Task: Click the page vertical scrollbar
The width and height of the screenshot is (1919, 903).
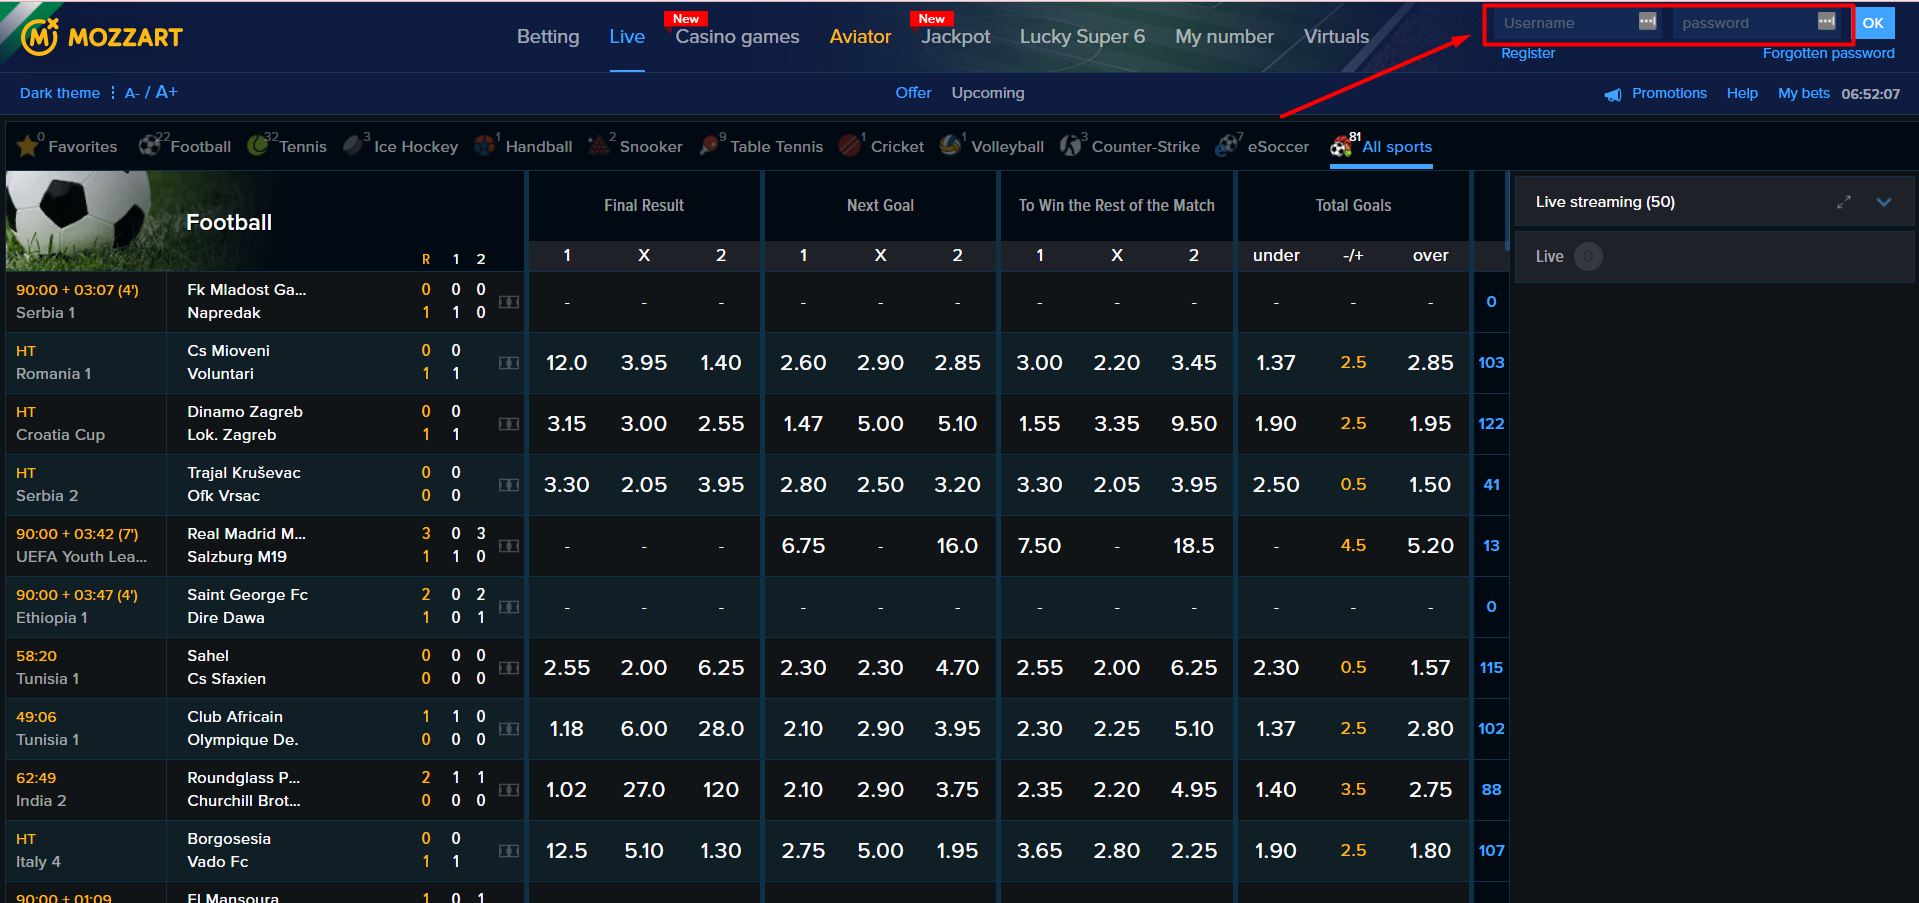Action: click(x=1507, y=210)
